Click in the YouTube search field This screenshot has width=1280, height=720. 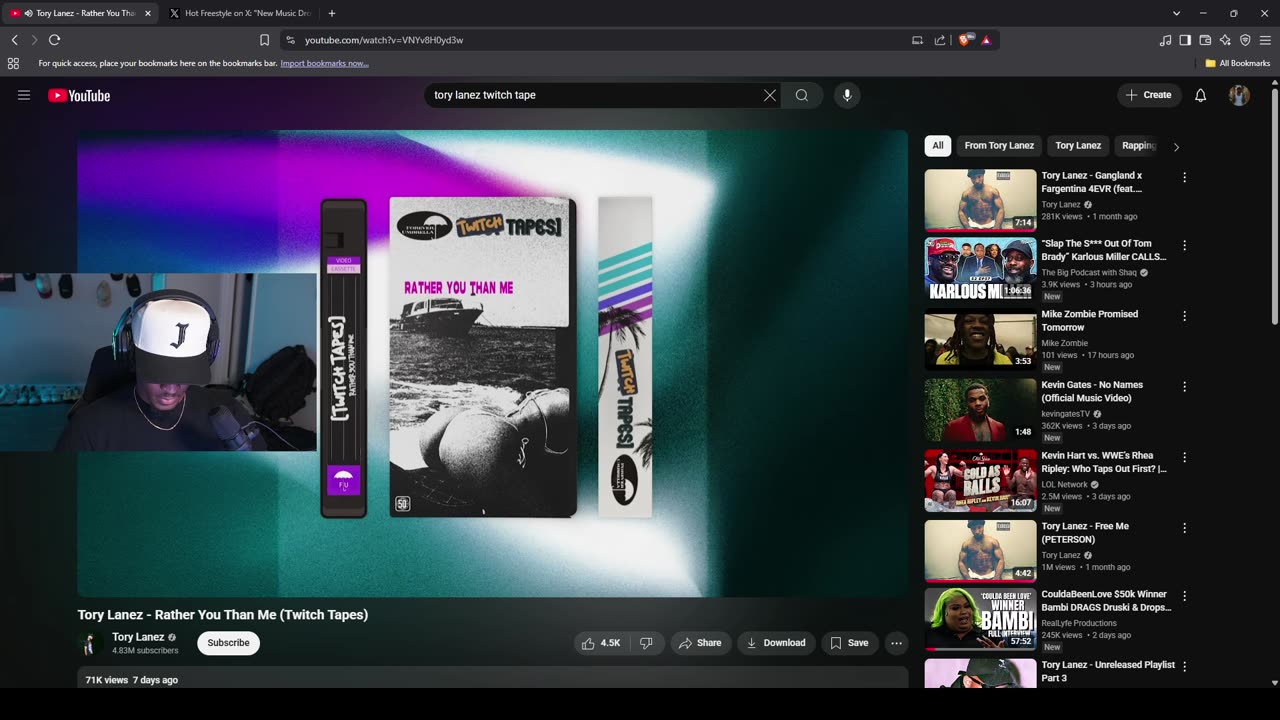click(597, 95)
